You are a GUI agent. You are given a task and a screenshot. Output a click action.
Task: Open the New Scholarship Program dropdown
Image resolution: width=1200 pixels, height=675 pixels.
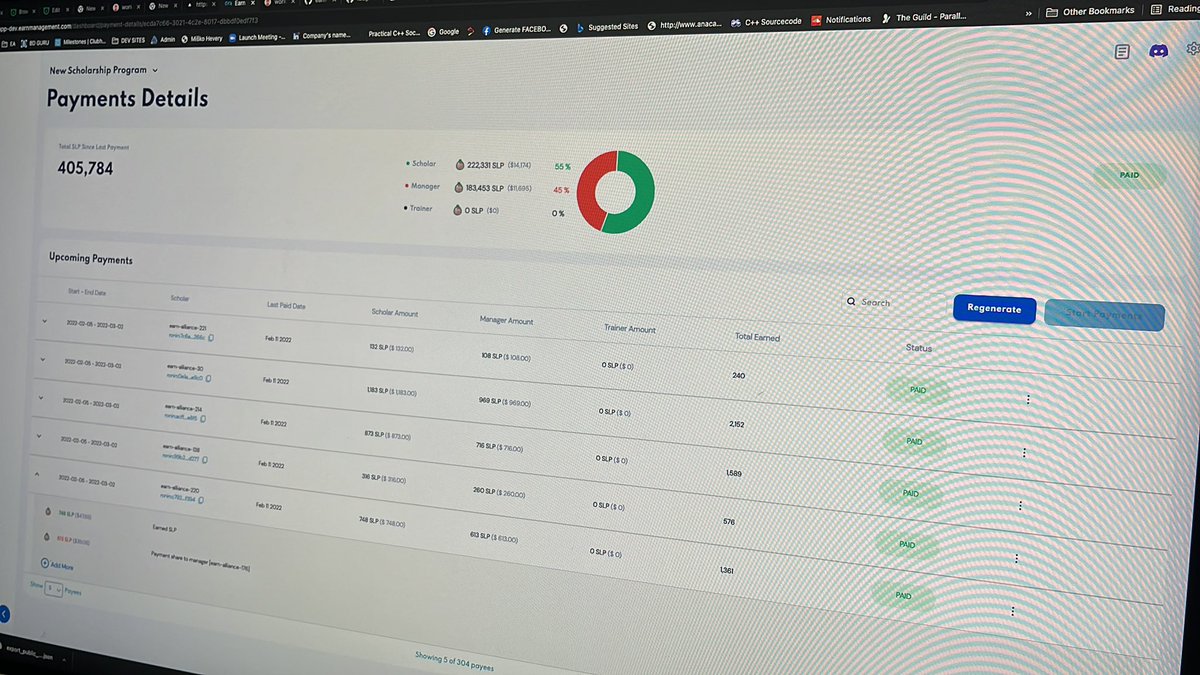104,70
